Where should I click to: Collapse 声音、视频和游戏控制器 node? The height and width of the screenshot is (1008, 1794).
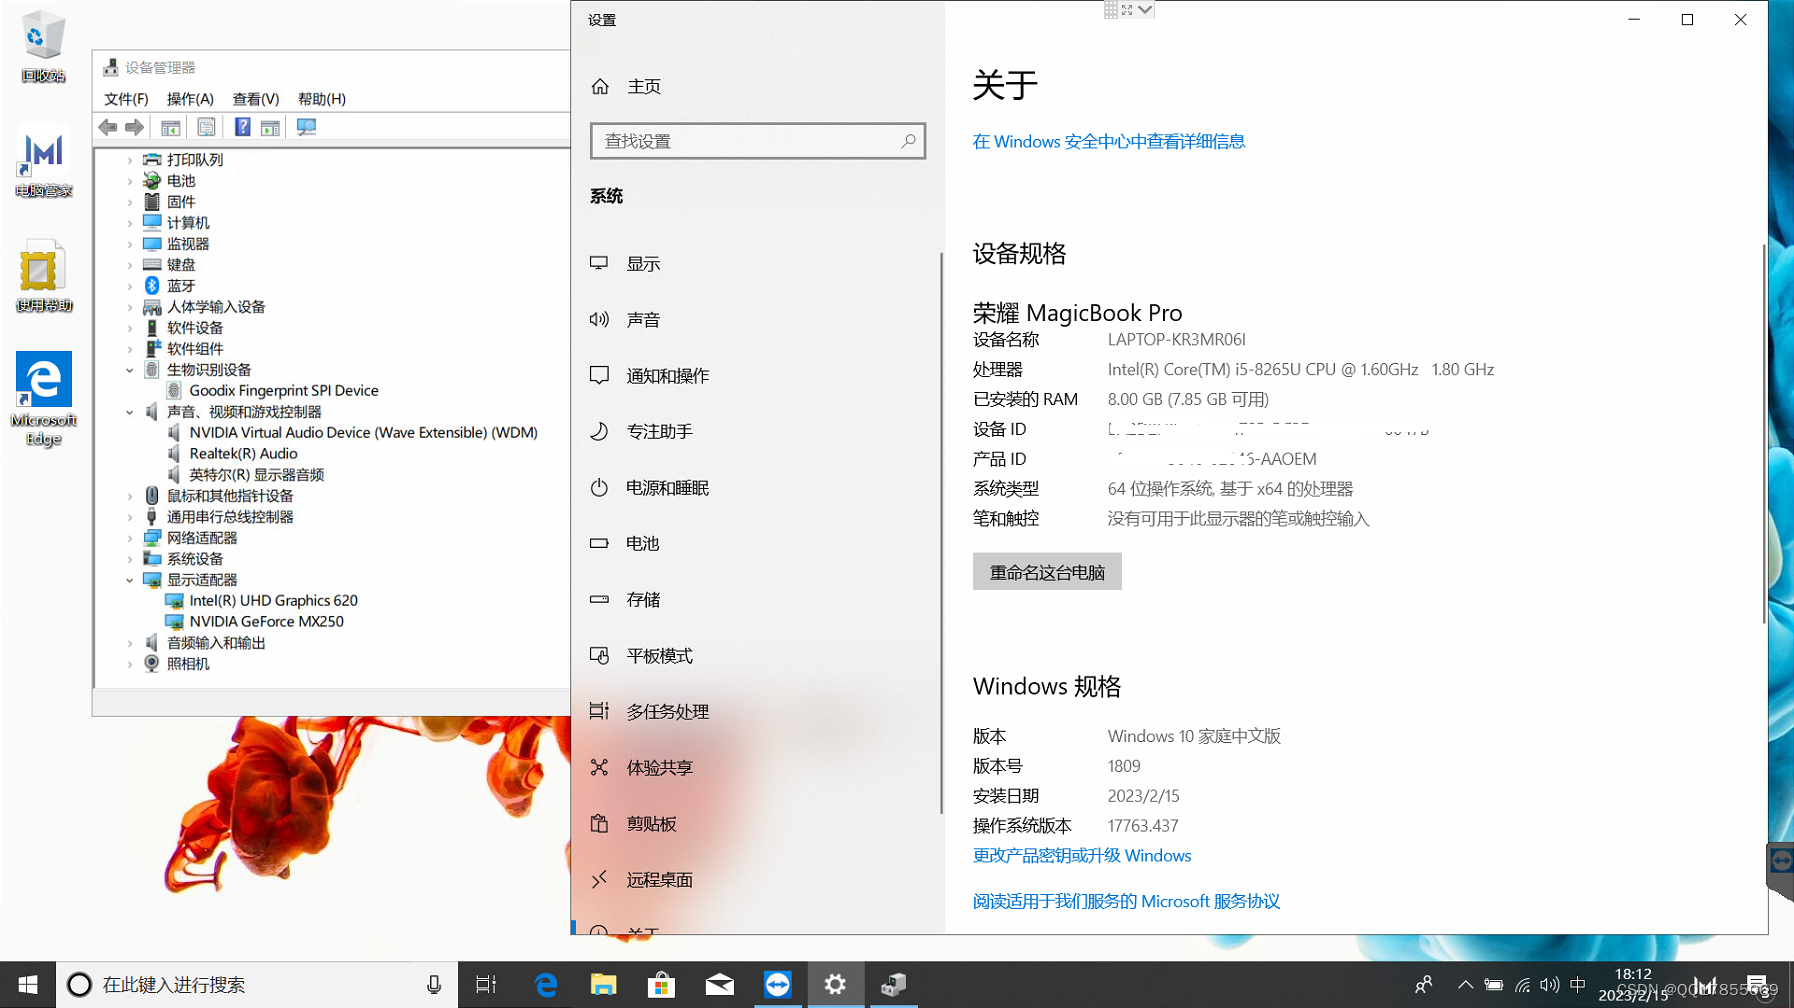click(x=130, y=412)
